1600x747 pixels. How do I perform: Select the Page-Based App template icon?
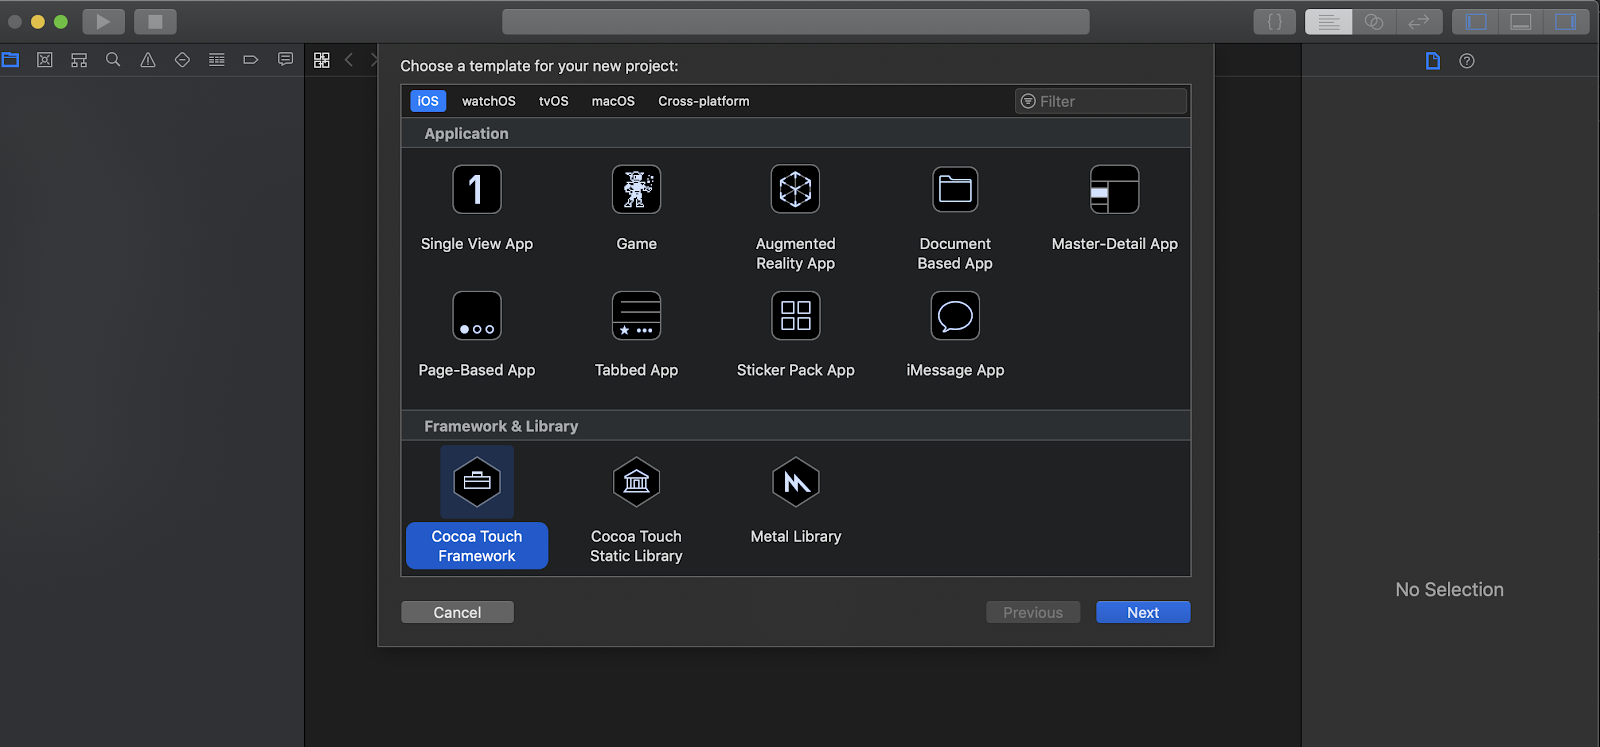pos(476,316)
